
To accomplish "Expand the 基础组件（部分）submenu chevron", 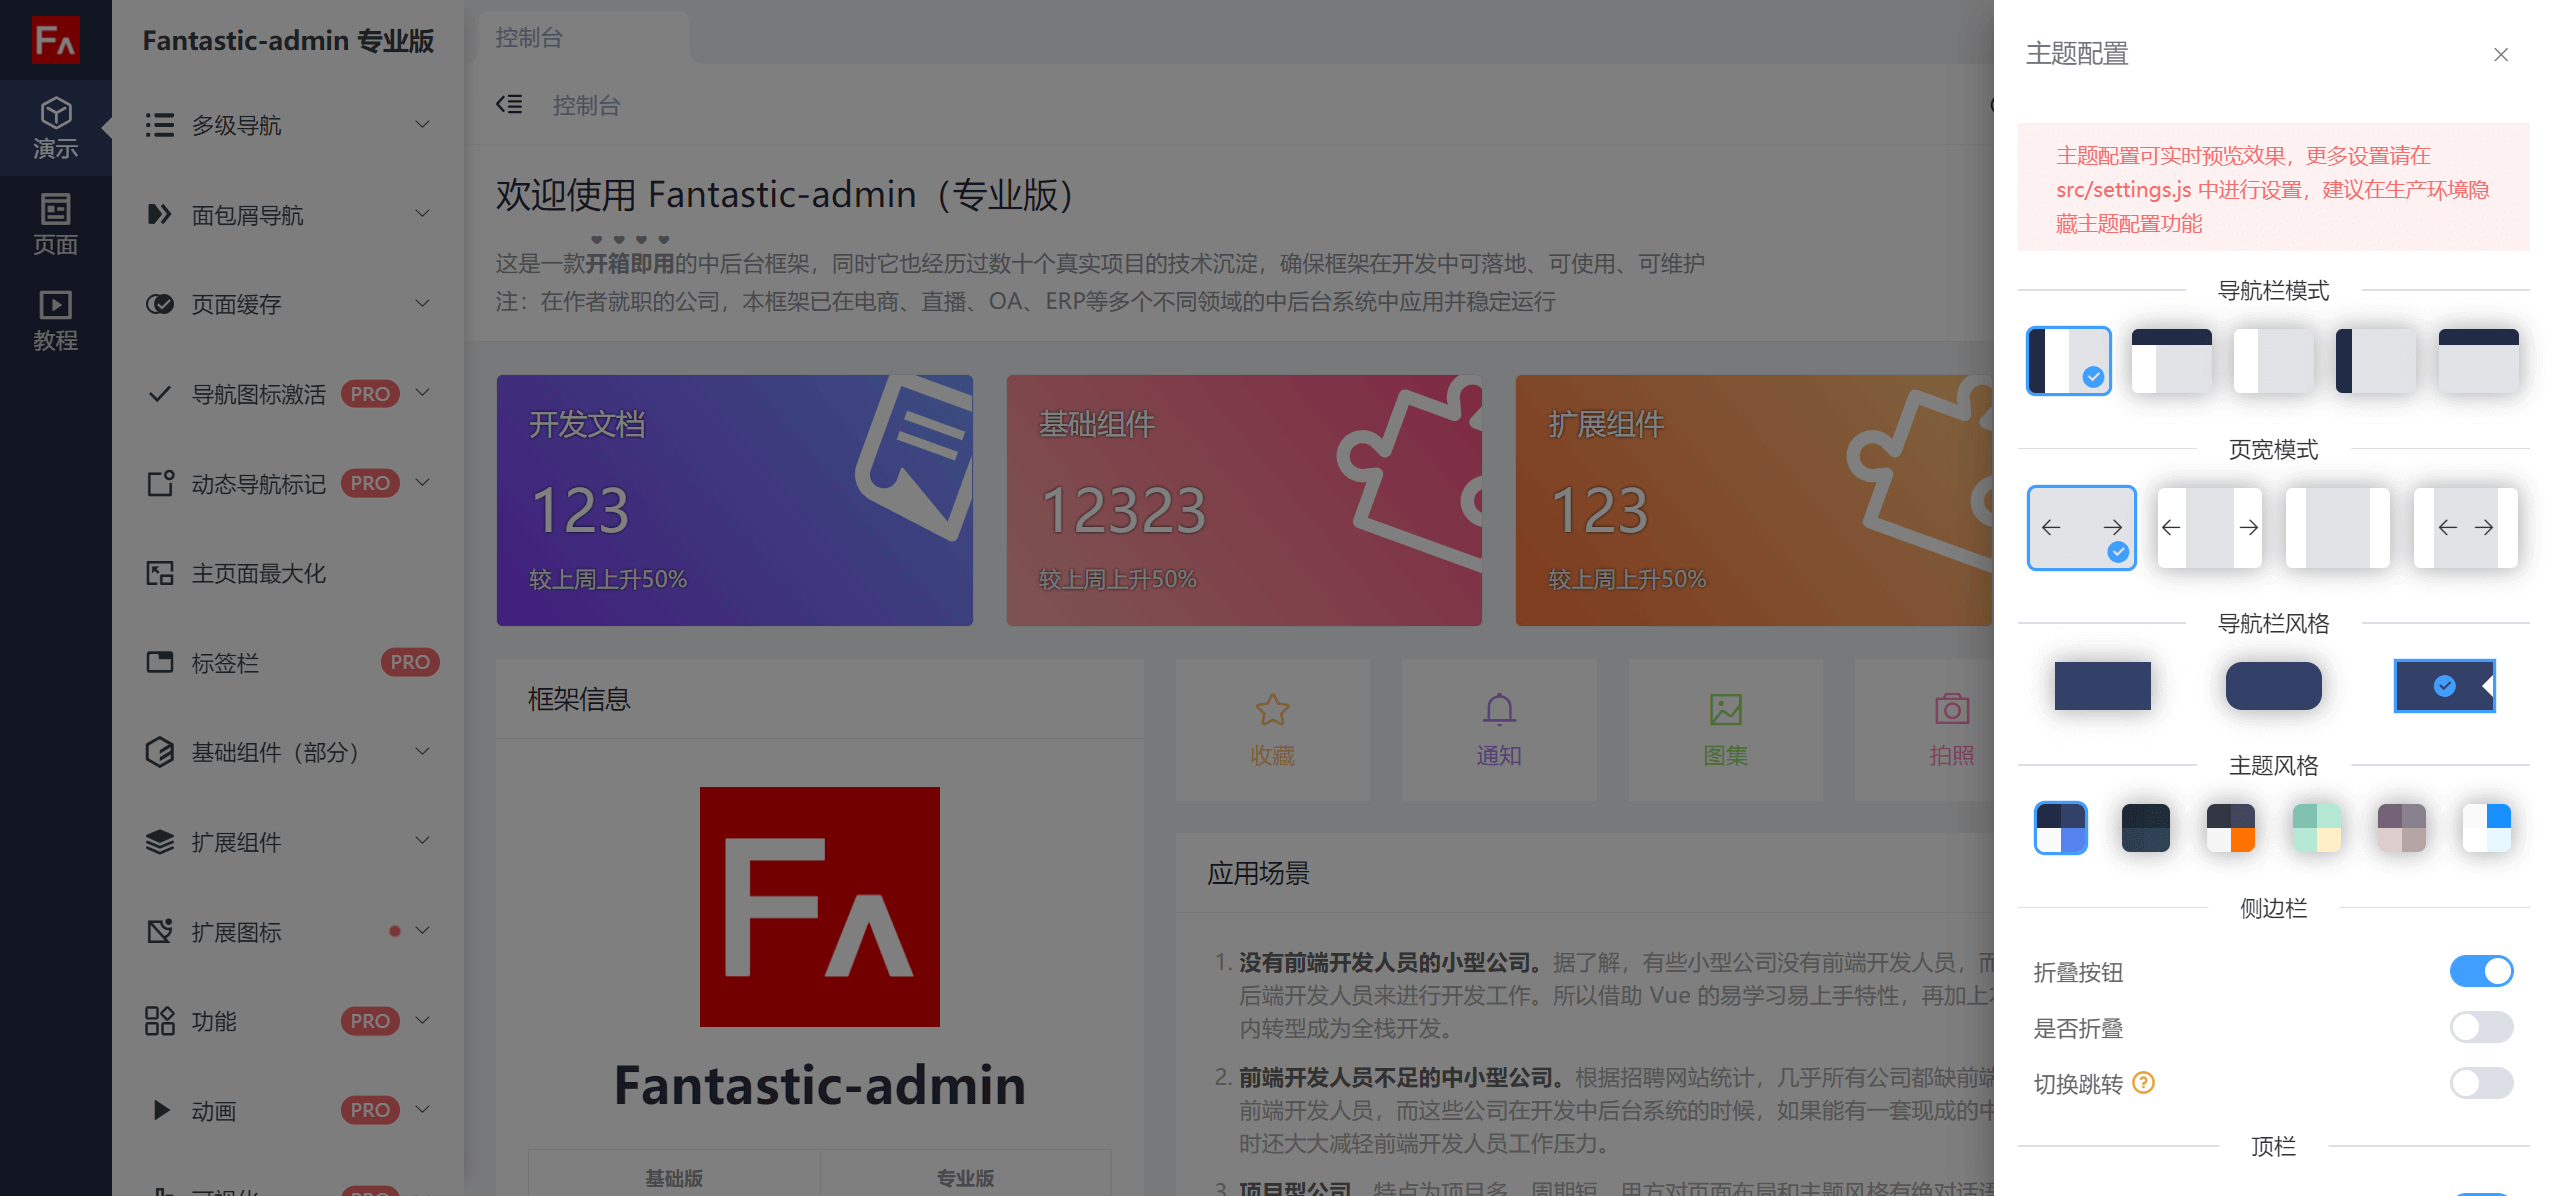I will [422, 751].
